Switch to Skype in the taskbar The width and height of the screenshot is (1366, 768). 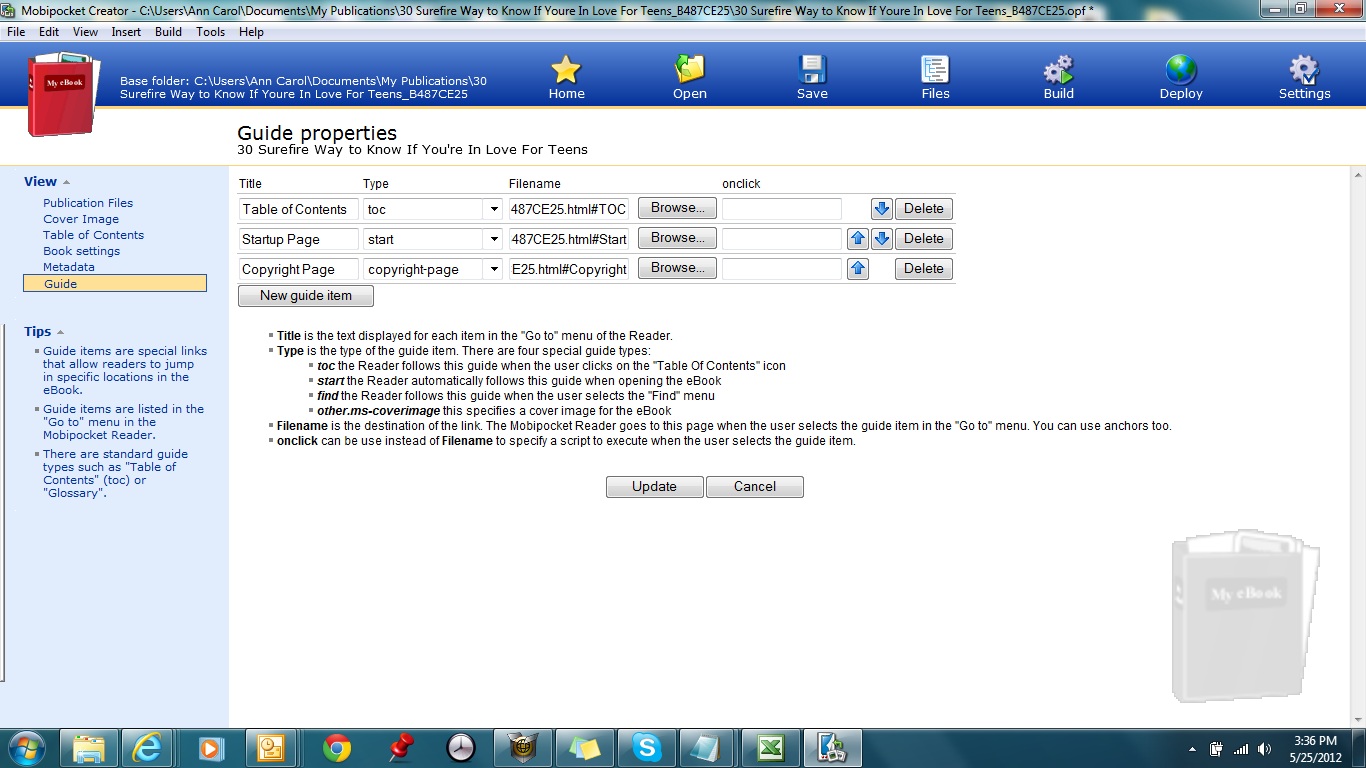[647, 748]
